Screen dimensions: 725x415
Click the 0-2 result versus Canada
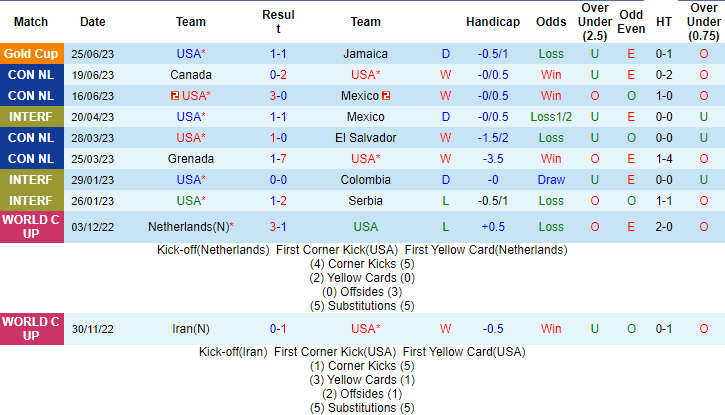tap(278, 75)
